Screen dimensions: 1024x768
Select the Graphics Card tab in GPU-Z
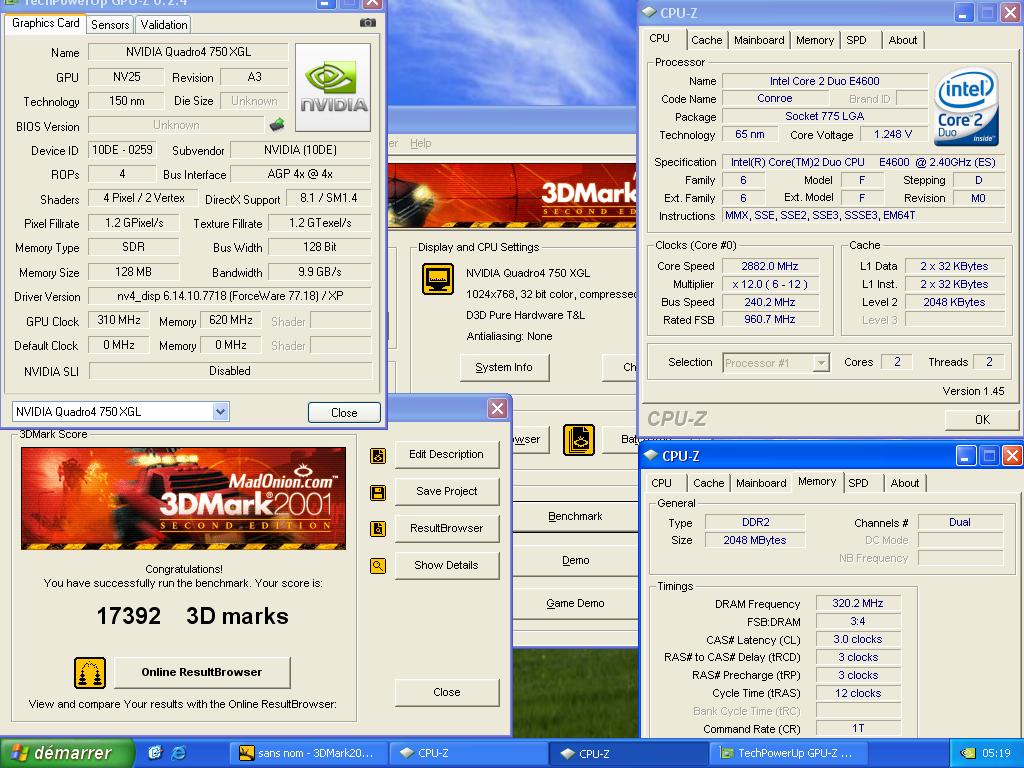point(46,23)
